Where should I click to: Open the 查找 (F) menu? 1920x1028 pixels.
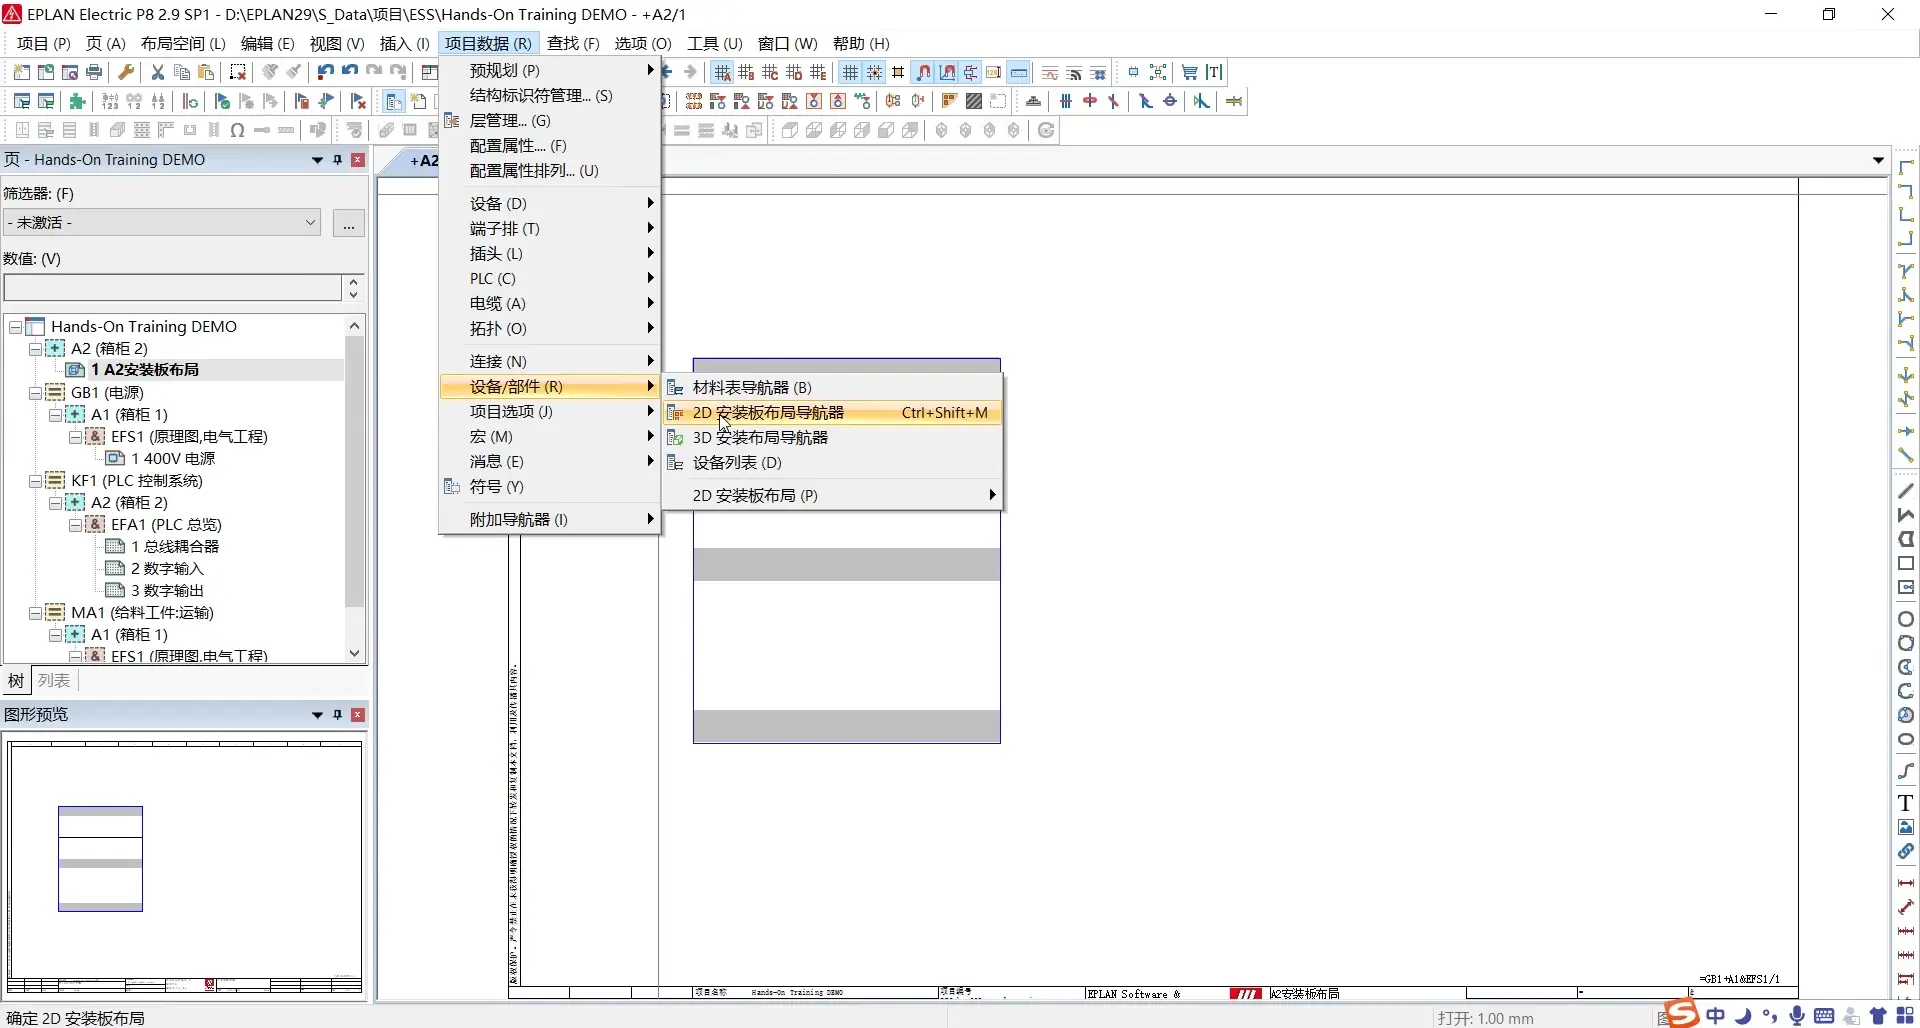tap(573, 44)
